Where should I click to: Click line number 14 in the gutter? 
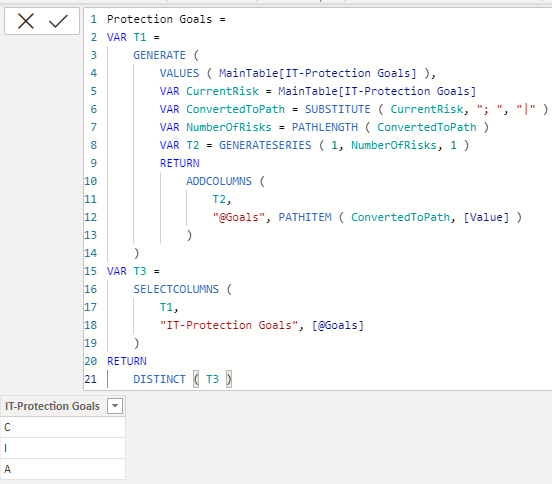click(x=90, y=253)
